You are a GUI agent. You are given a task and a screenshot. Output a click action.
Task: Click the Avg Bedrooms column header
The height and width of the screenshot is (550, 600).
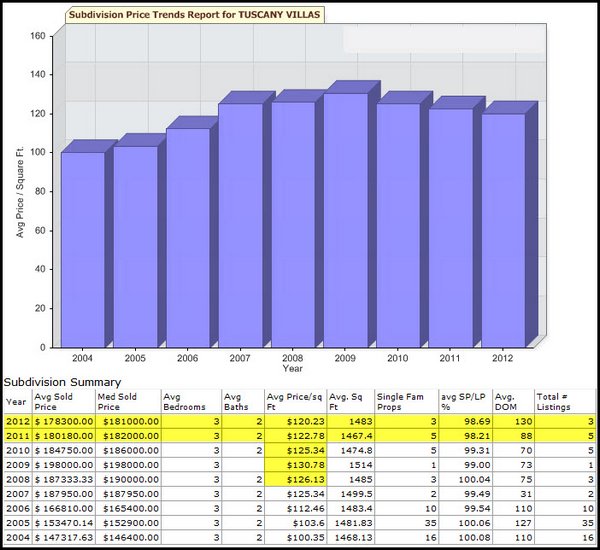tap(191, 402)
